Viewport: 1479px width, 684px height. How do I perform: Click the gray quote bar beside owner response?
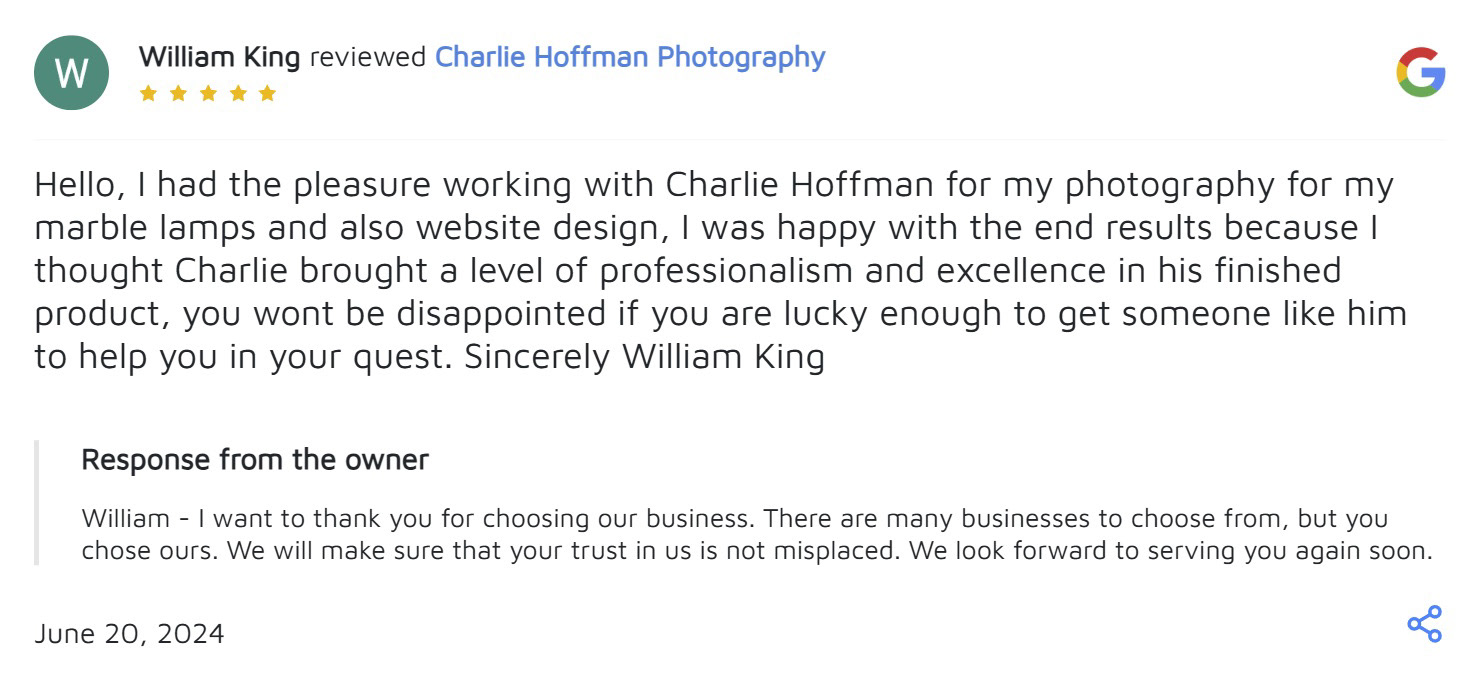tap(37, 503)
